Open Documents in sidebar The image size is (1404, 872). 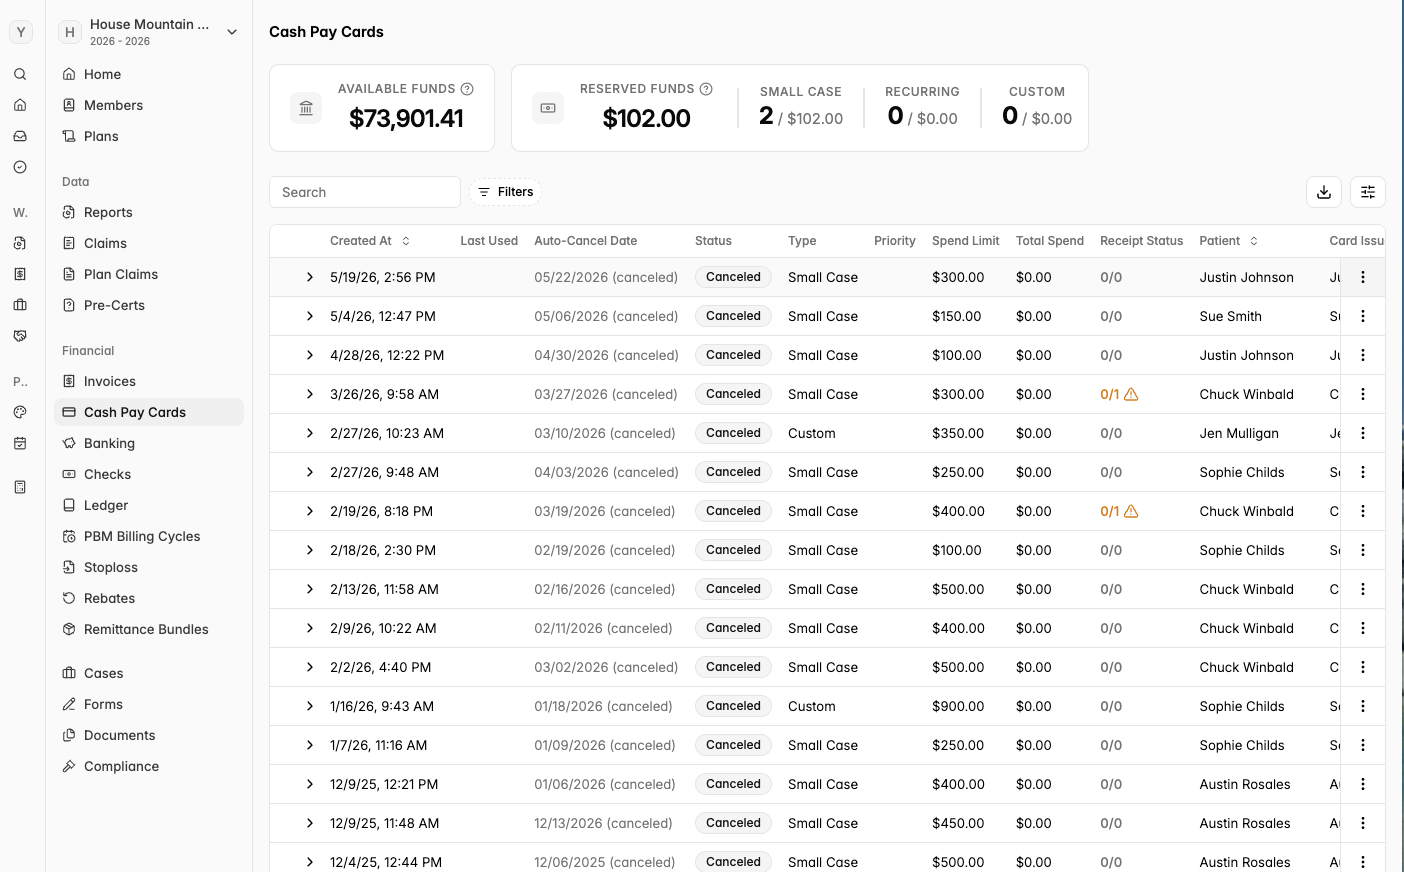click(x=149, y=735)
